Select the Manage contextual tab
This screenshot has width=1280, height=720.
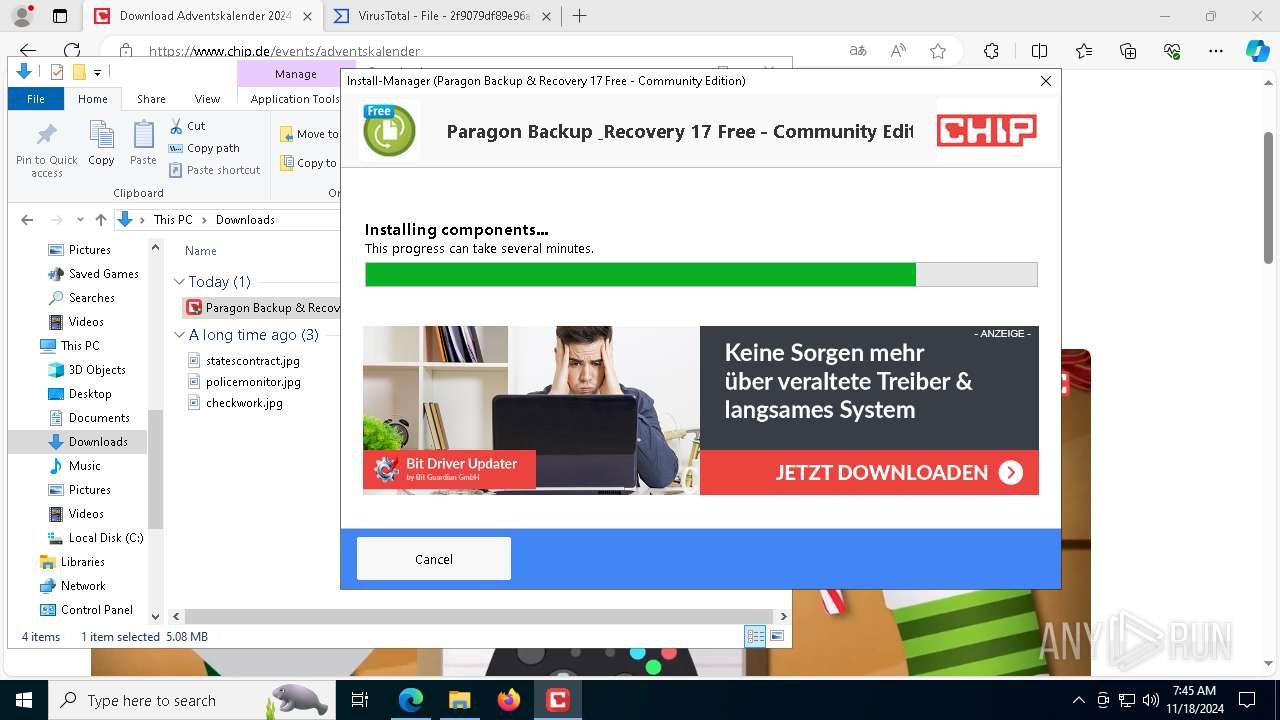point(295,74)
